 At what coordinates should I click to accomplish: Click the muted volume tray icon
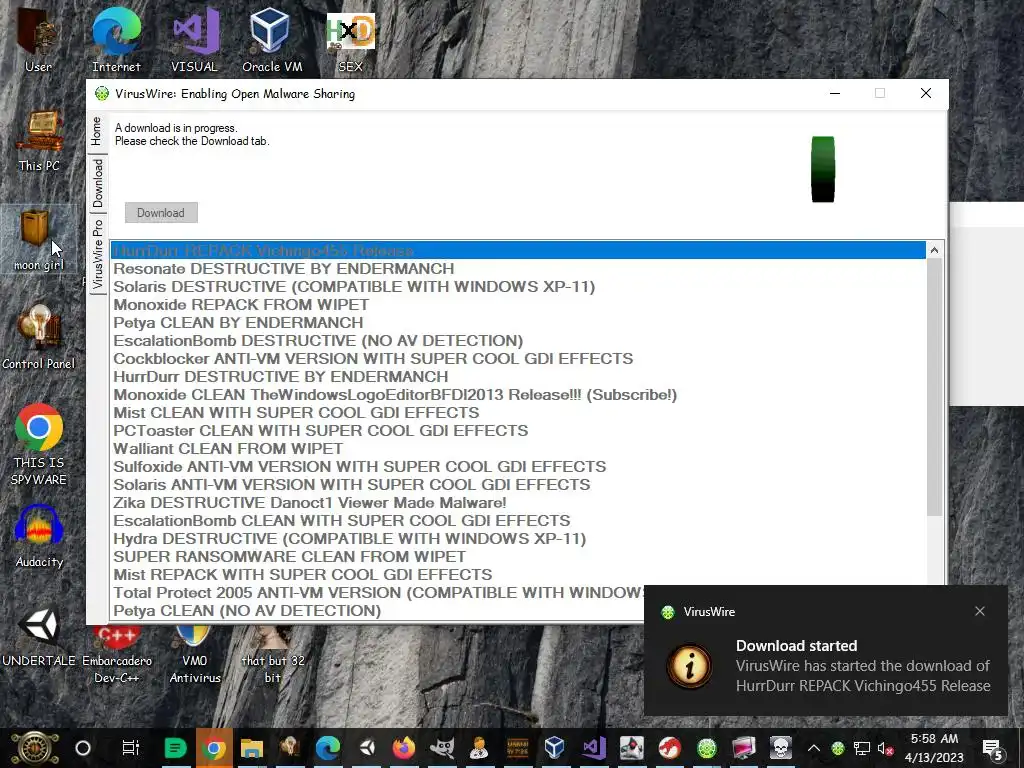tap(886, 748)
